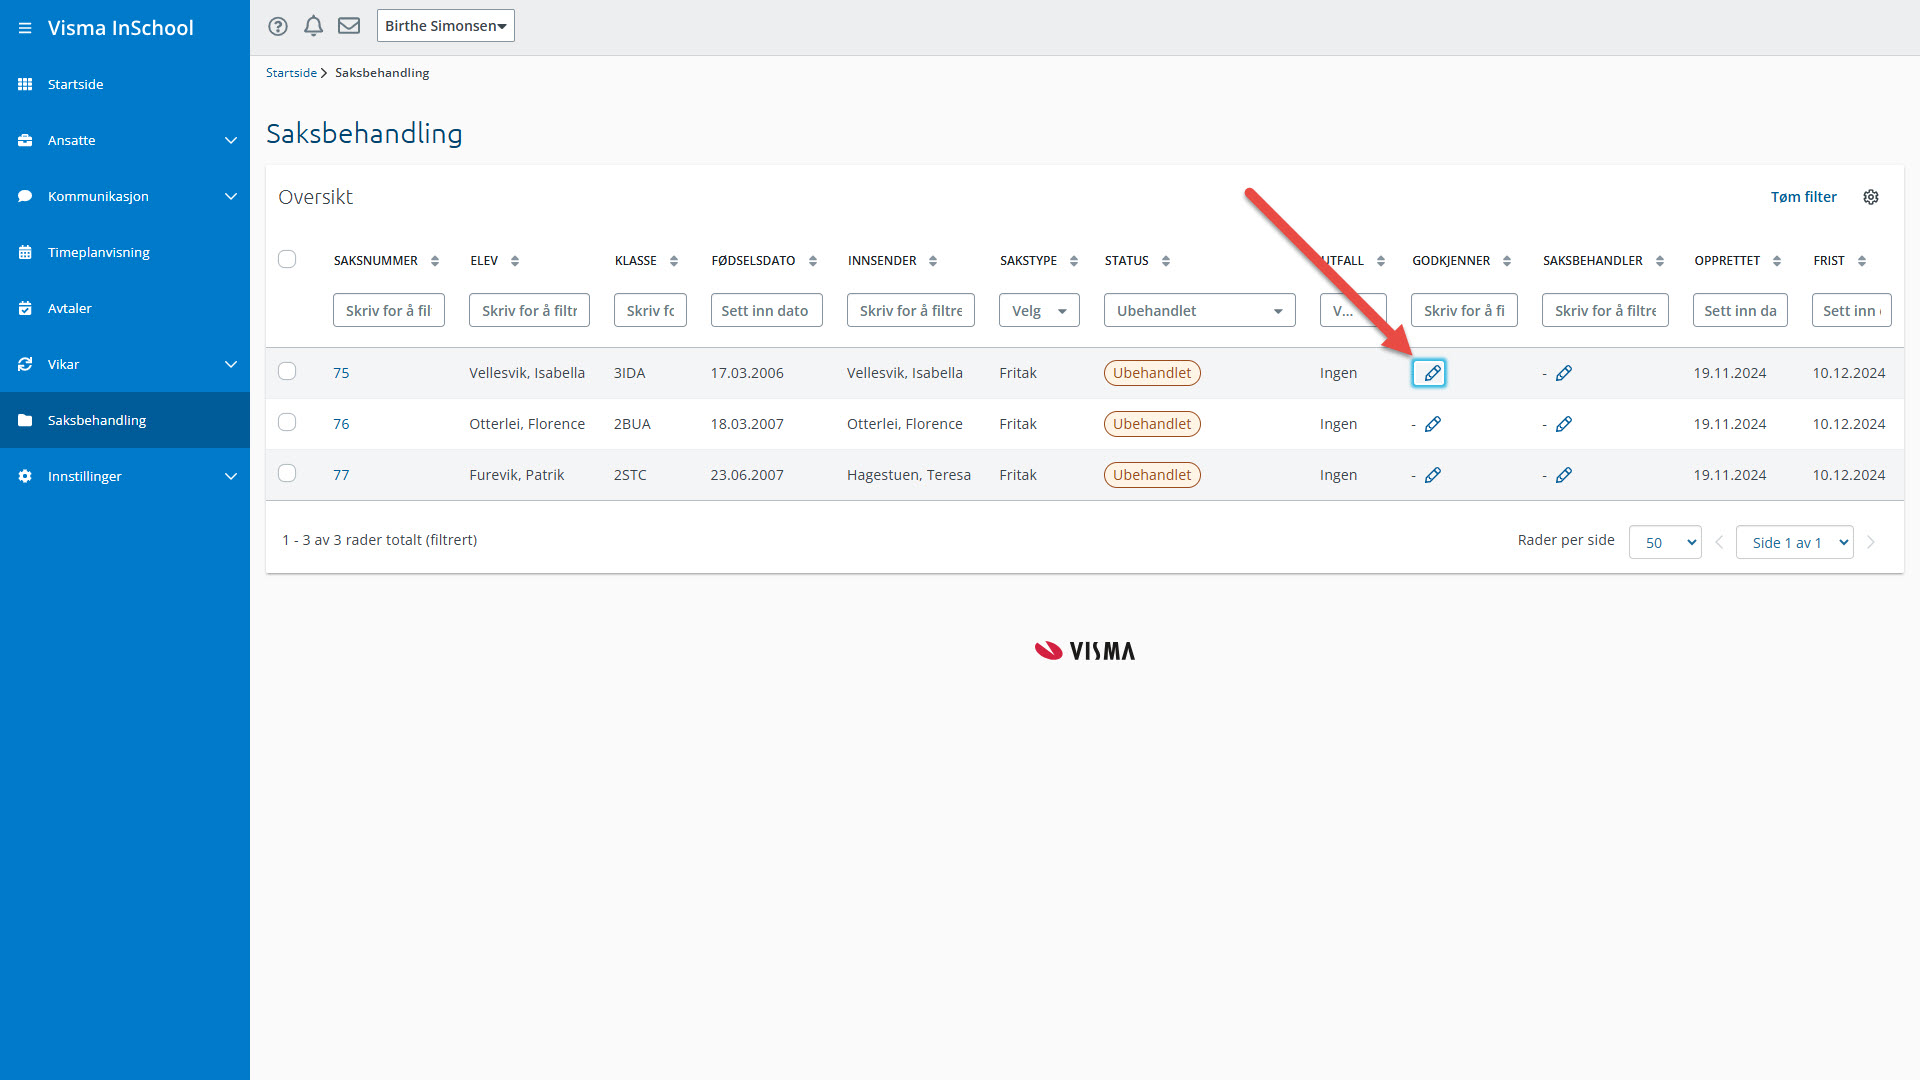Open the notifications bell
The image size is (1920, 1080).
coord(313,26)
